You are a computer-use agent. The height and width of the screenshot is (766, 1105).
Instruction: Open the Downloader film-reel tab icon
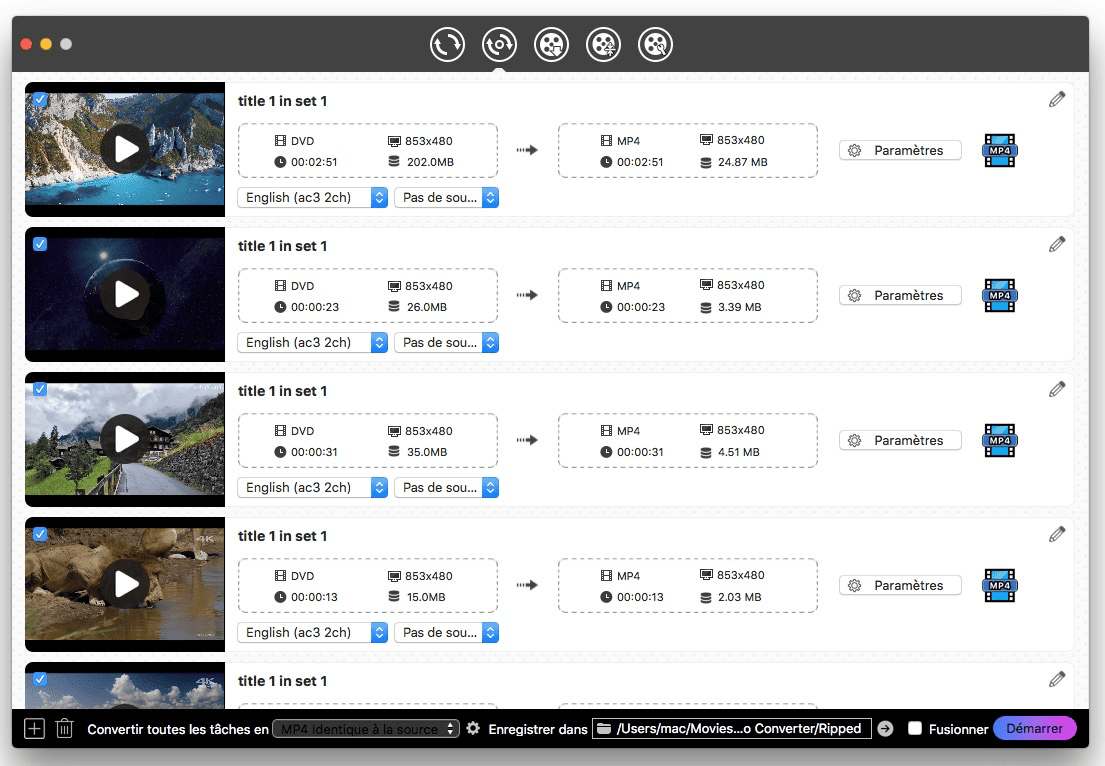pos(551,45)
